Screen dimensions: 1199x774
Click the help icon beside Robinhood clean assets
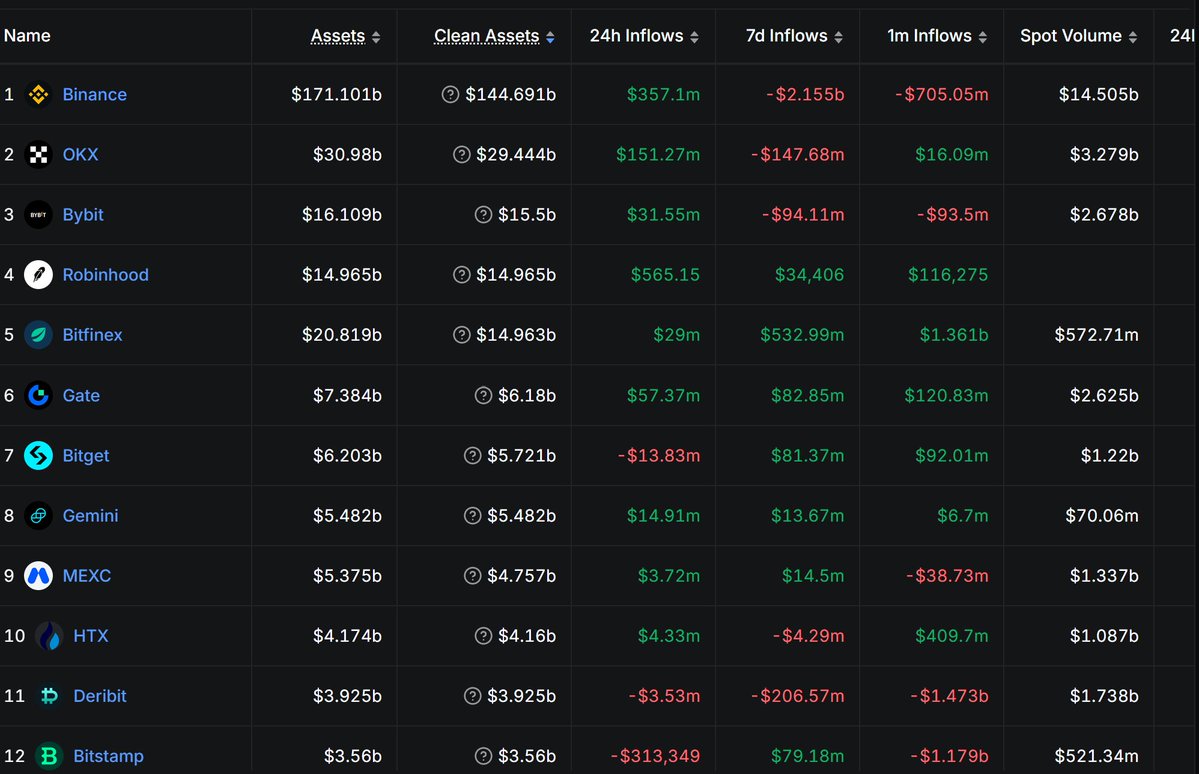(461, 275)
